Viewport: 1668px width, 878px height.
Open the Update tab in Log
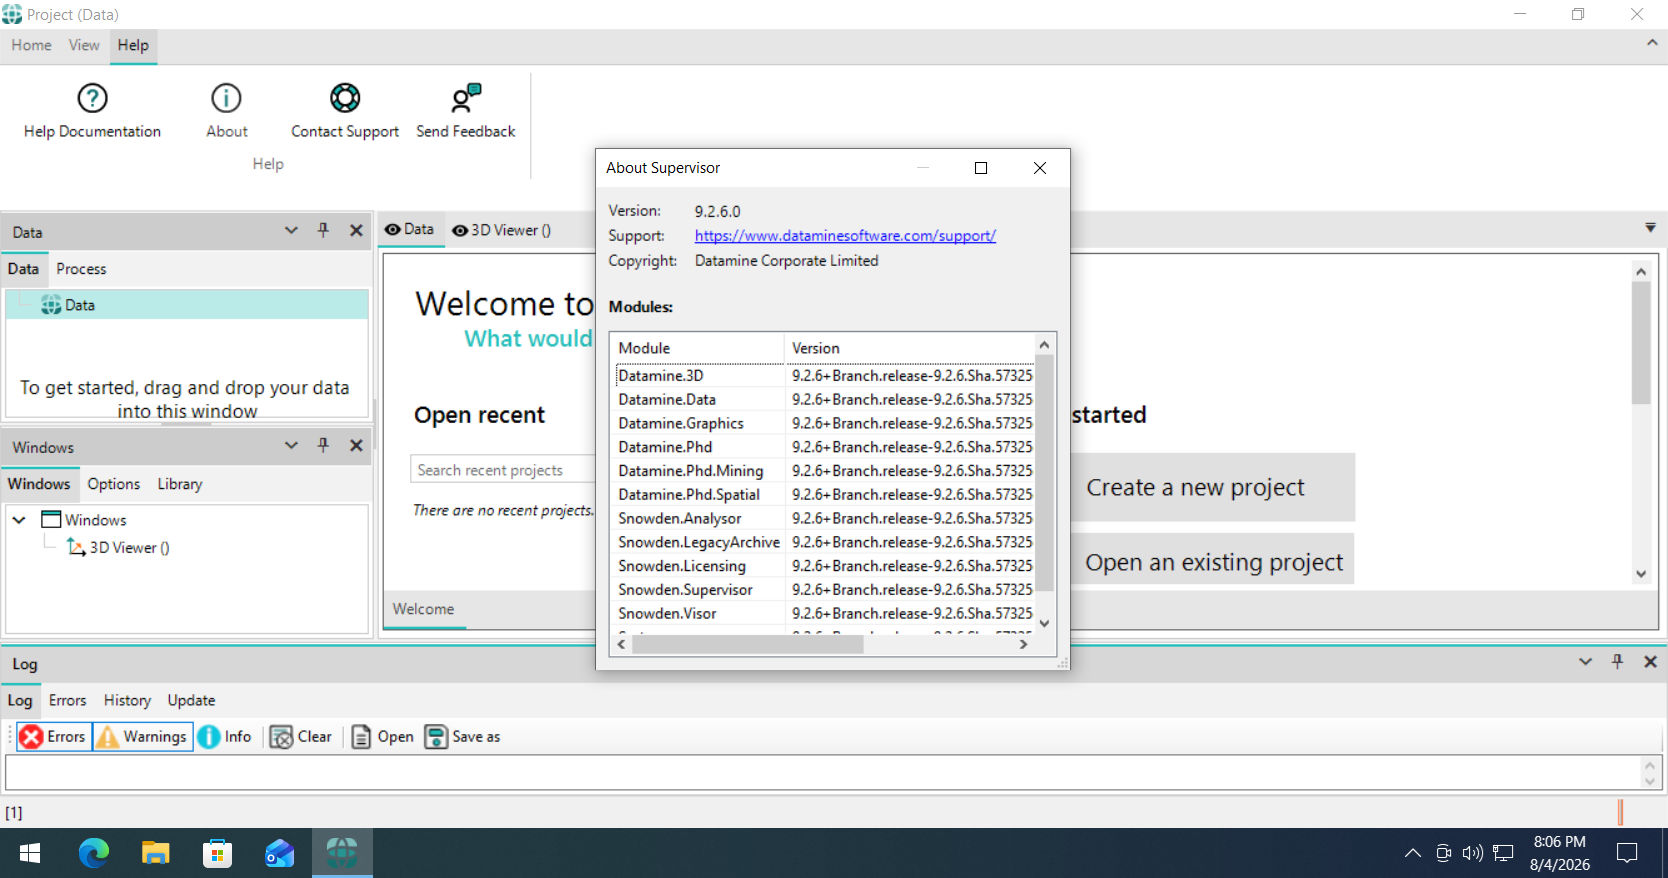[191, 700]
